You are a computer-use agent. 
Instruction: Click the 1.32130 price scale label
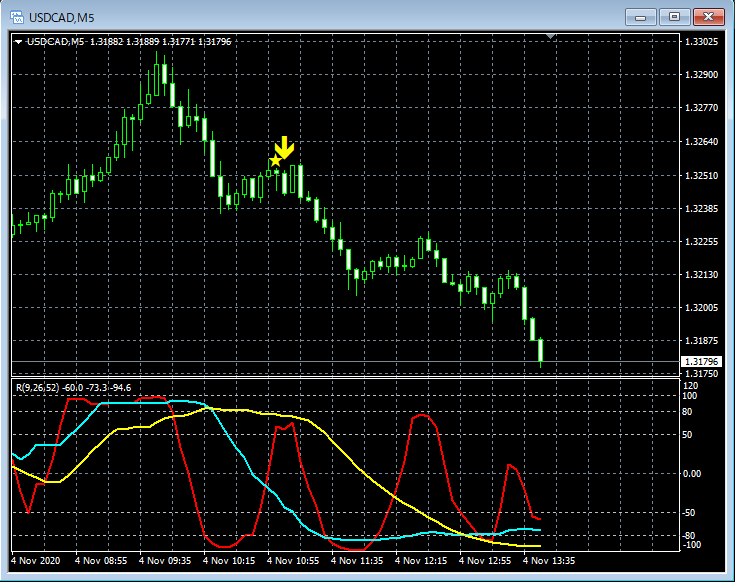(x=701, y=275)
